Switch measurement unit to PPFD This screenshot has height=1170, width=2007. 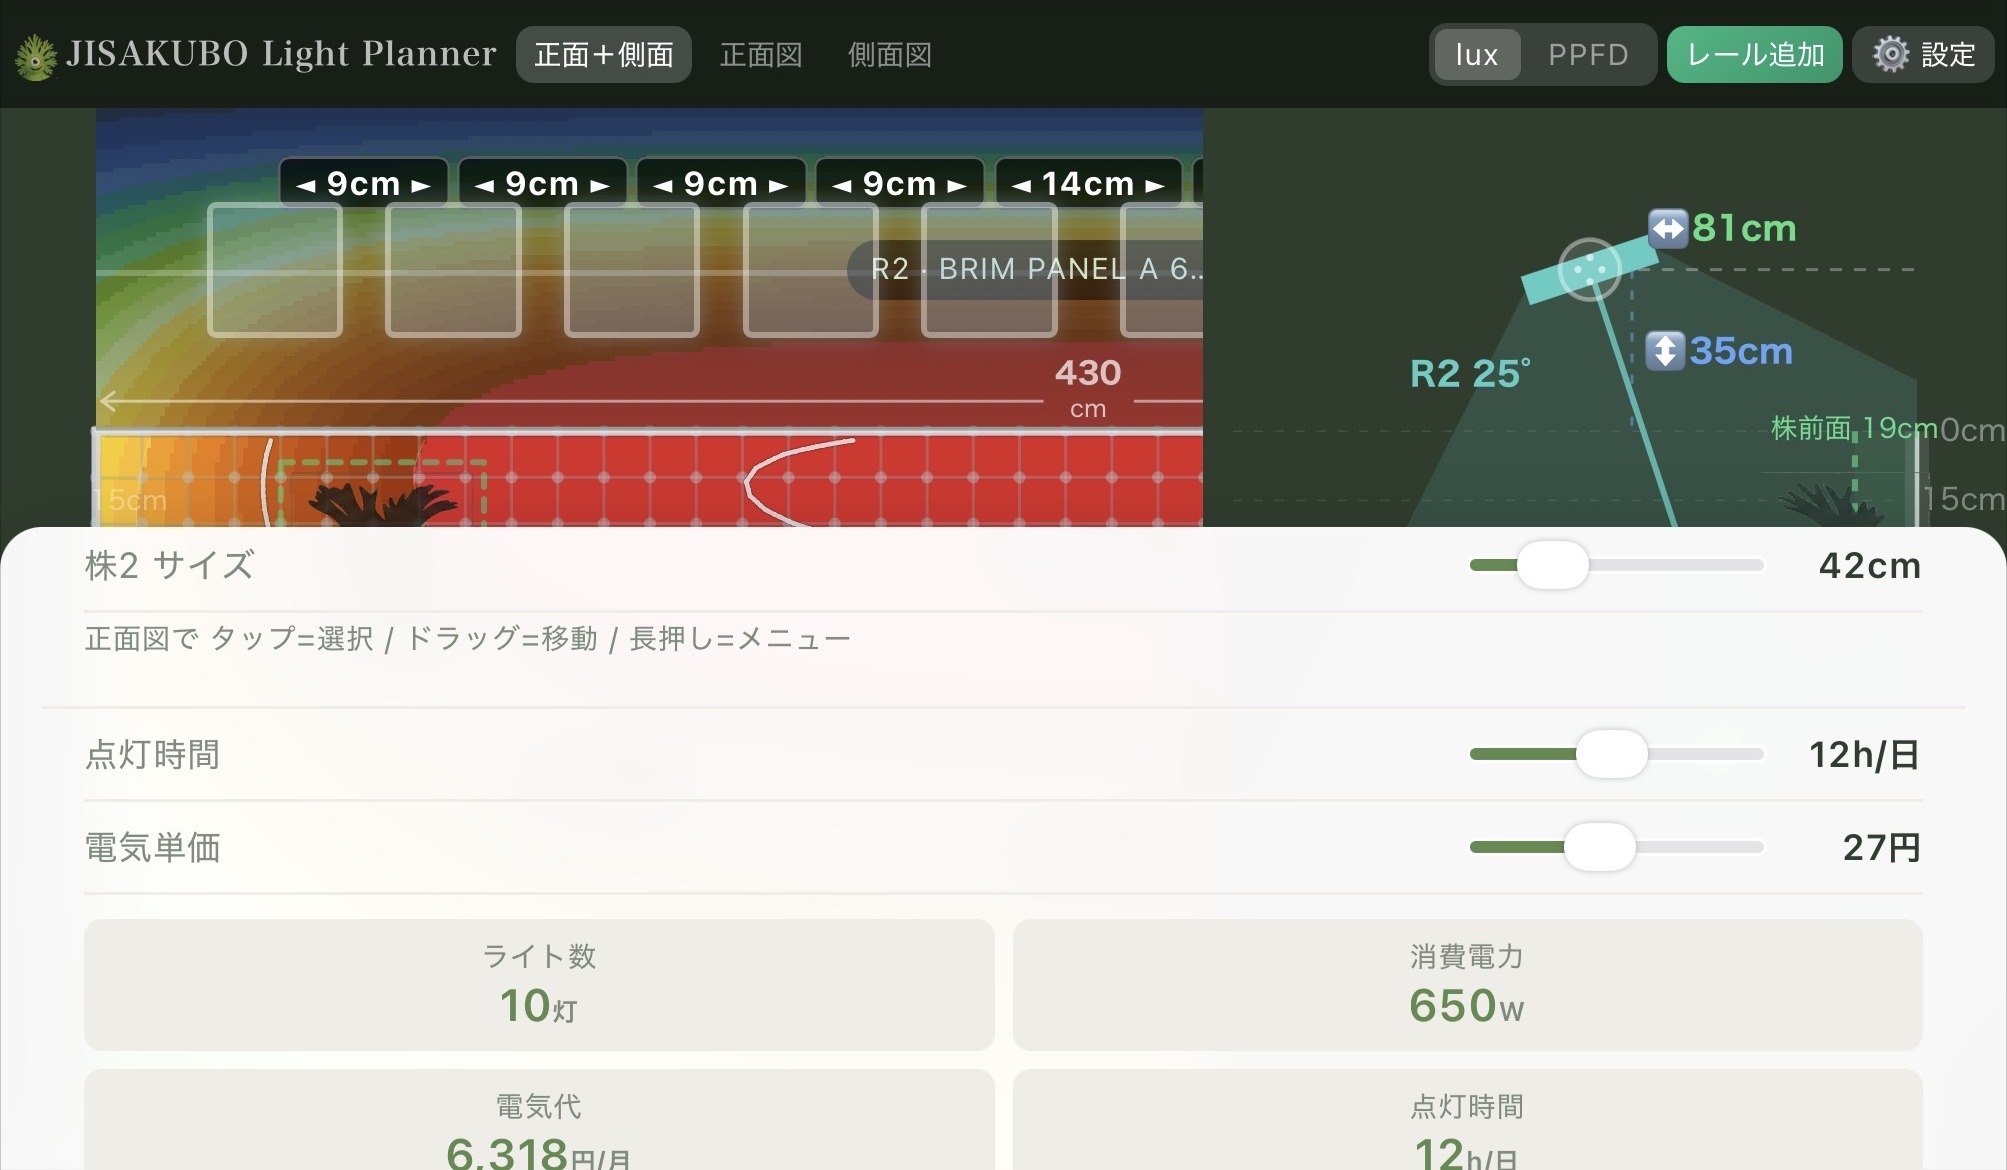point(1590,55)
